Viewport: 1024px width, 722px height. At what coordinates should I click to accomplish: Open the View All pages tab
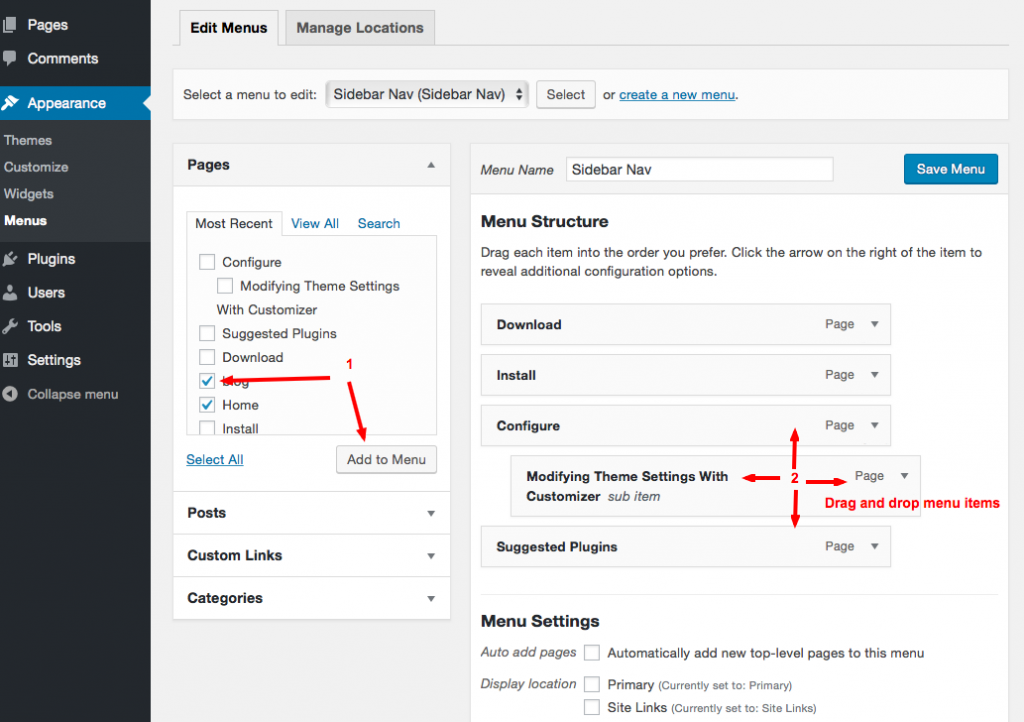(315, 223)
